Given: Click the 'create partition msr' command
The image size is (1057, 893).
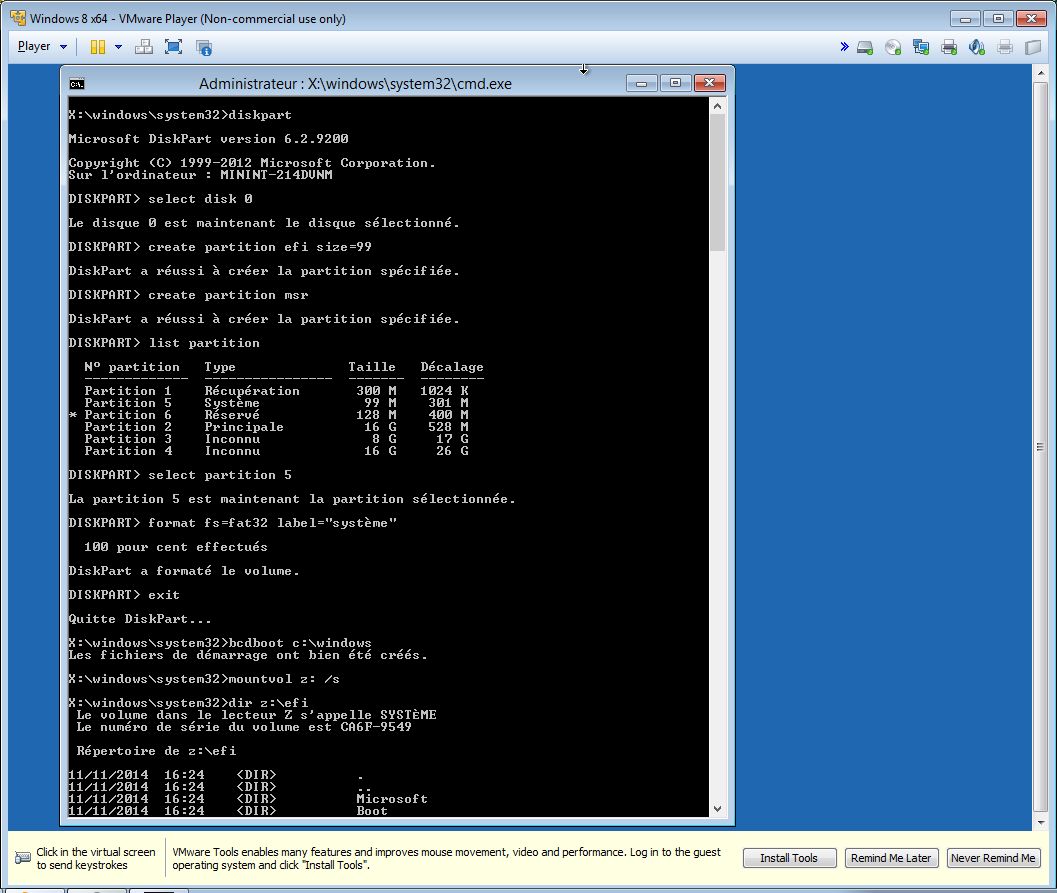Looking at the screenshot, I should [228, 295].
